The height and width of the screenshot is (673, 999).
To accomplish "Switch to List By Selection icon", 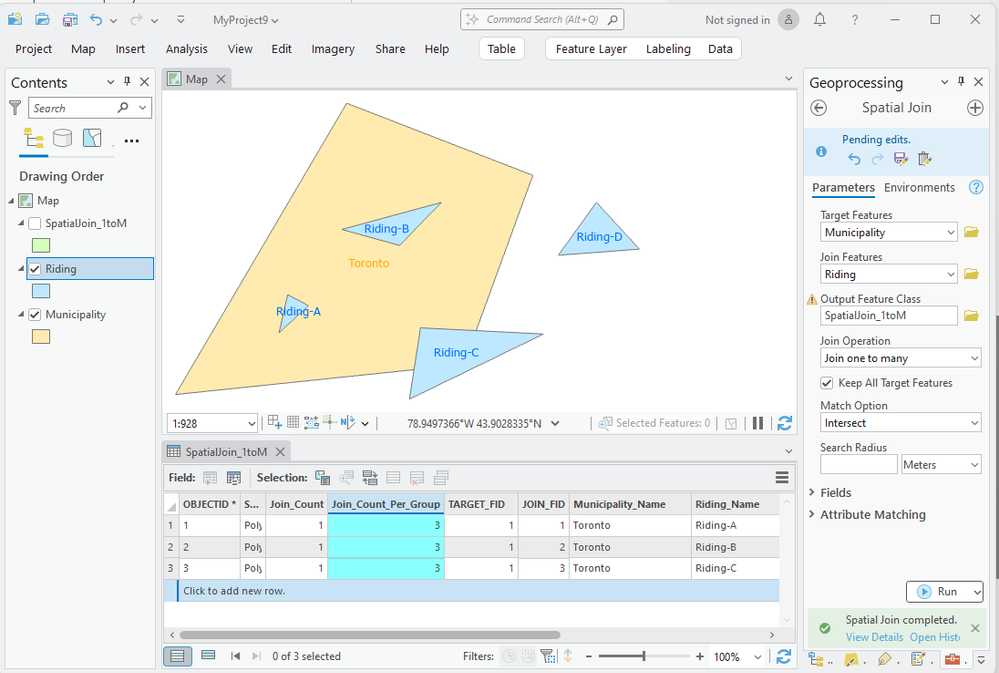I will coord(92,138).
